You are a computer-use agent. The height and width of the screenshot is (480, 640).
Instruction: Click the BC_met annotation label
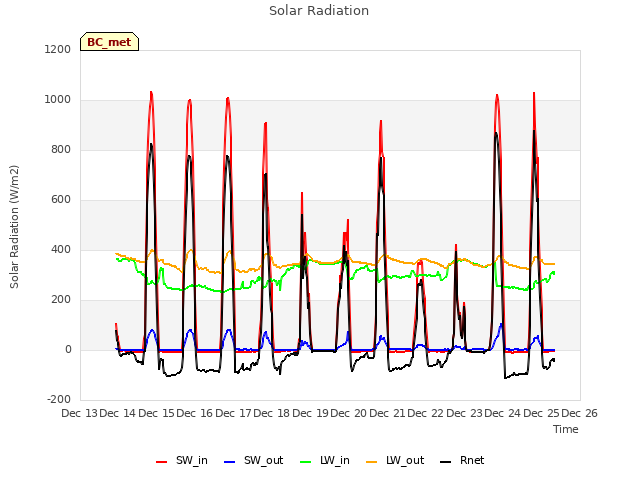tap(109, 42)
